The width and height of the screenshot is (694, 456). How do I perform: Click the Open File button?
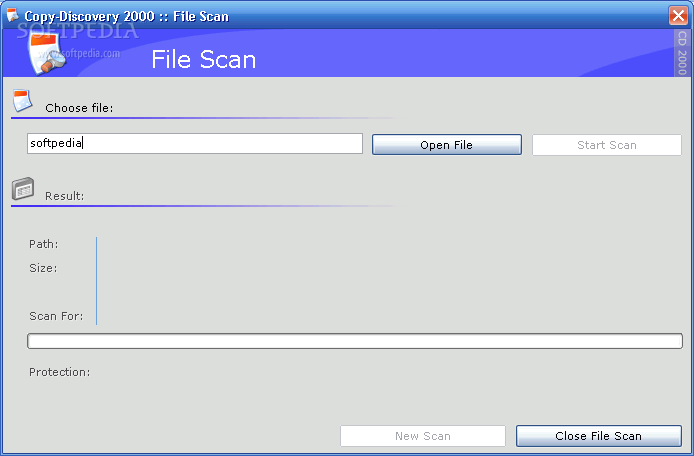pos(447,145)
